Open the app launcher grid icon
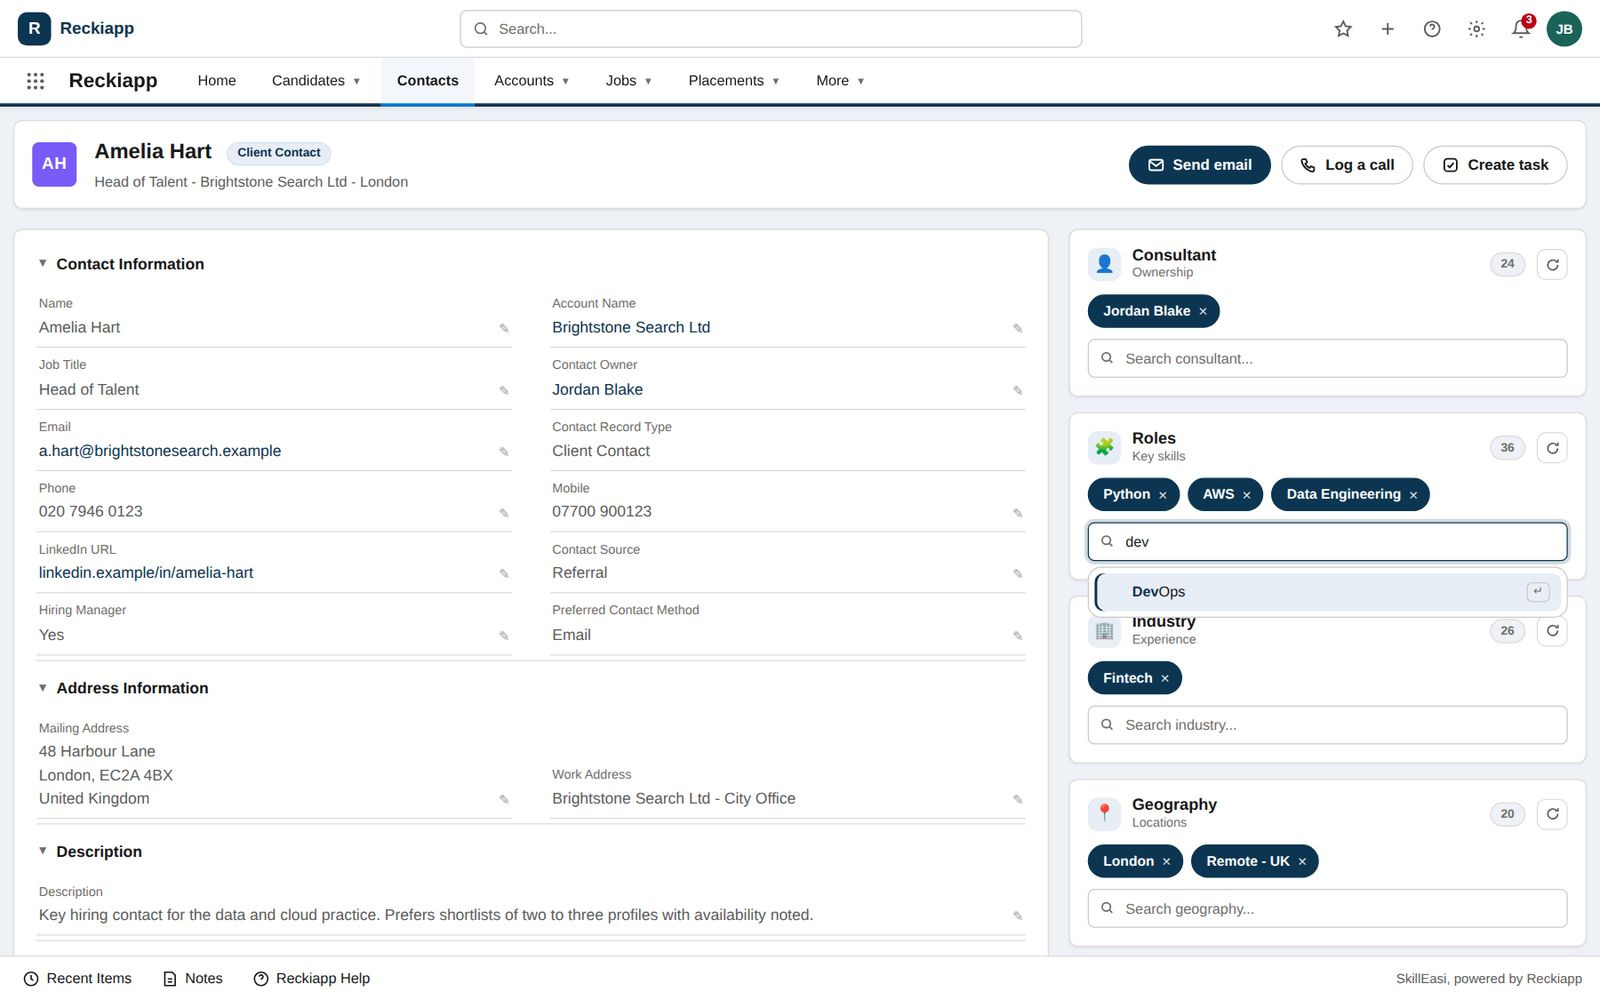Image resolution: width=1600 pixels, height=1000 pixels. point(35,81)
